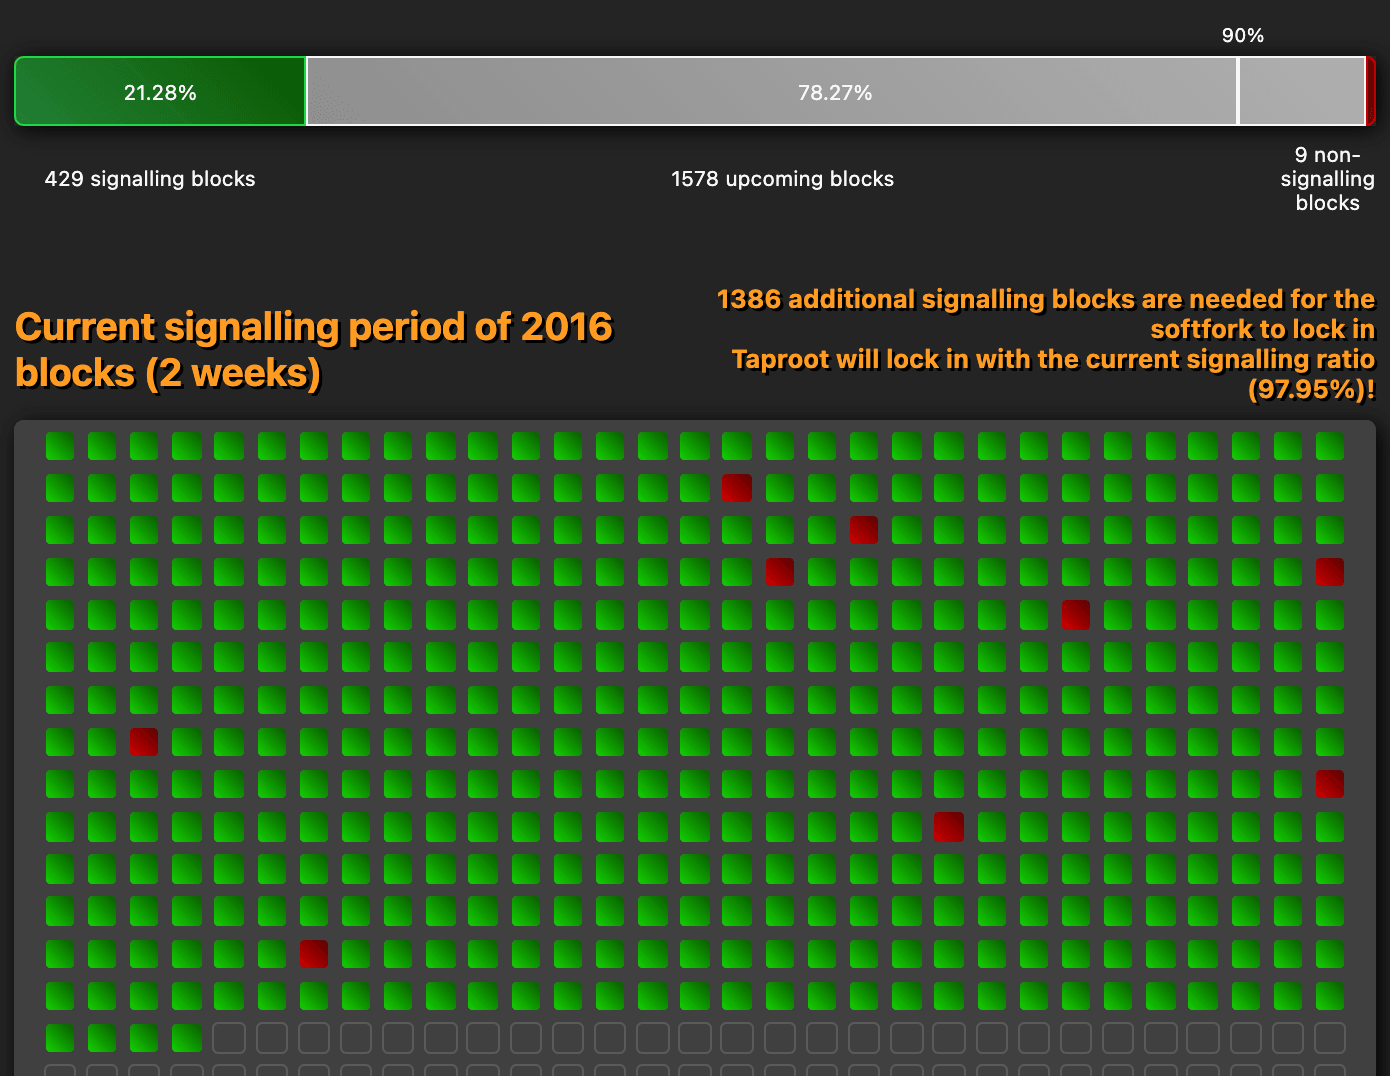Image resolution: width=1390 pixels, height=1076 pixels.
Task: Select the '429 signalling blocks' label
Action: [x=150, y=179]
